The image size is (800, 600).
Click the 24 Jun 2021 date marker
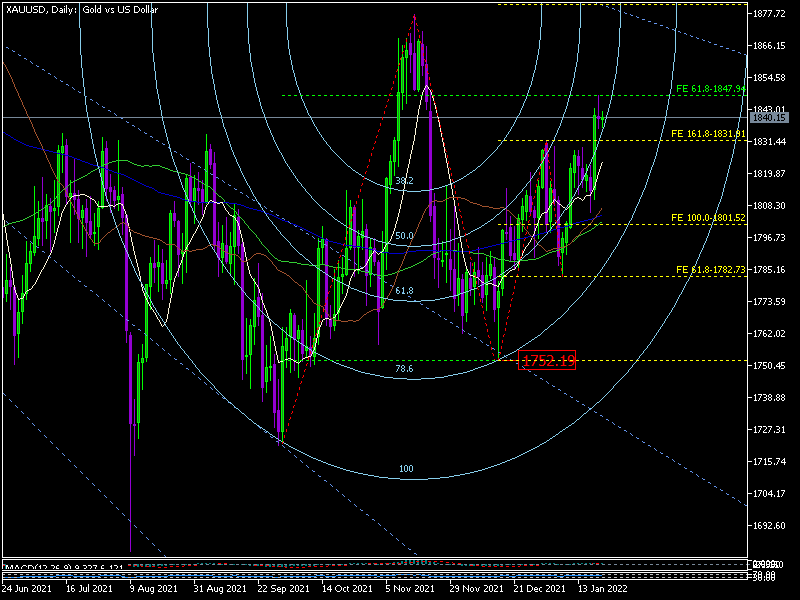[x=27, y=590]
